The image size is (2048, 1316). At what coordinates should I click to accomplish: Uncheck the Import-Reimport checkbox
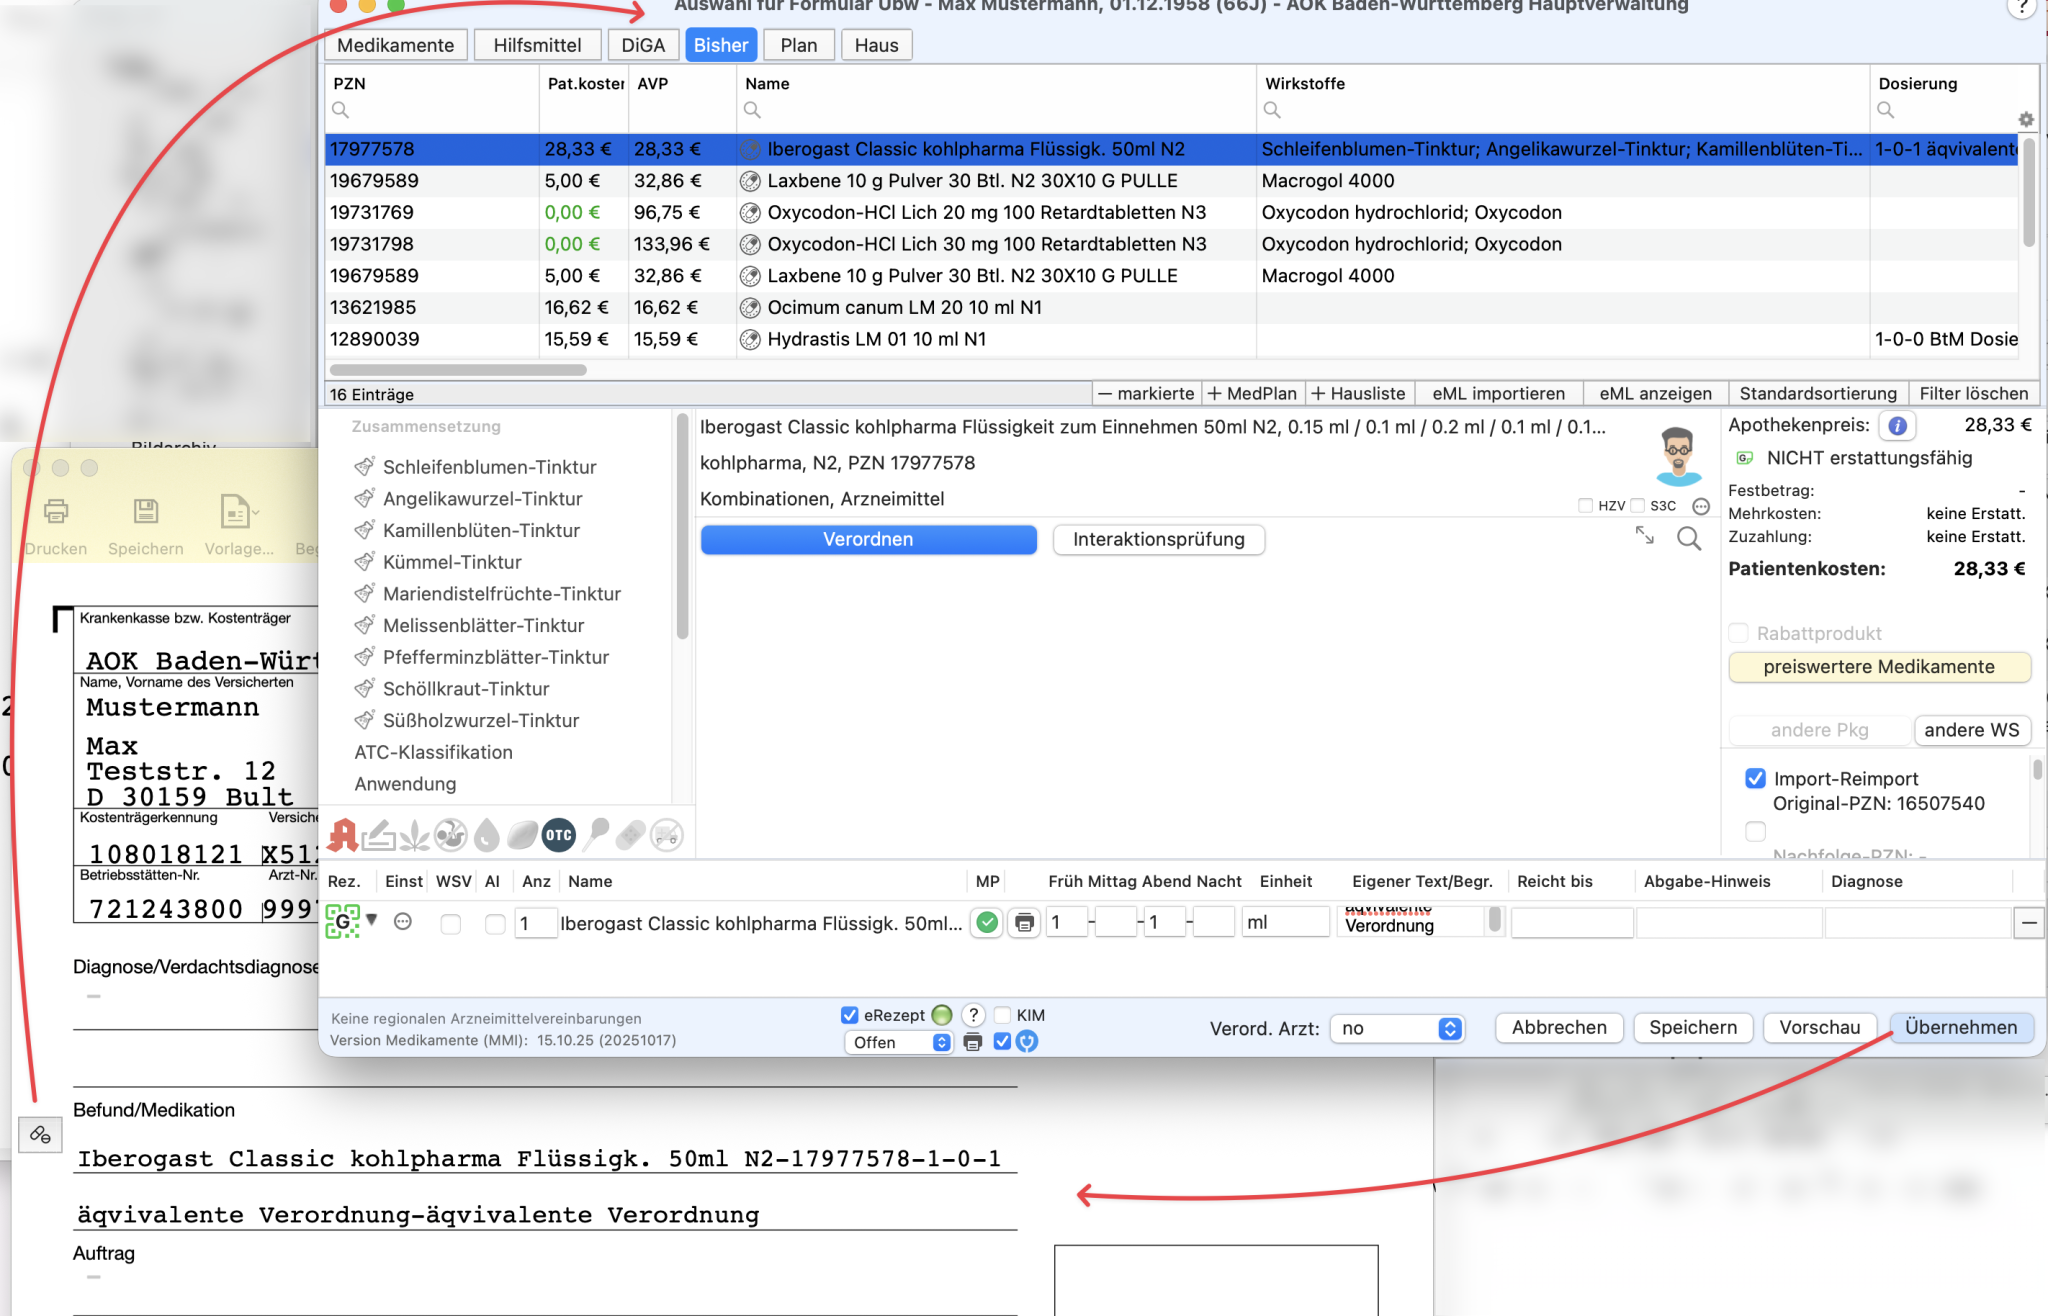[x=1755, y=777]
